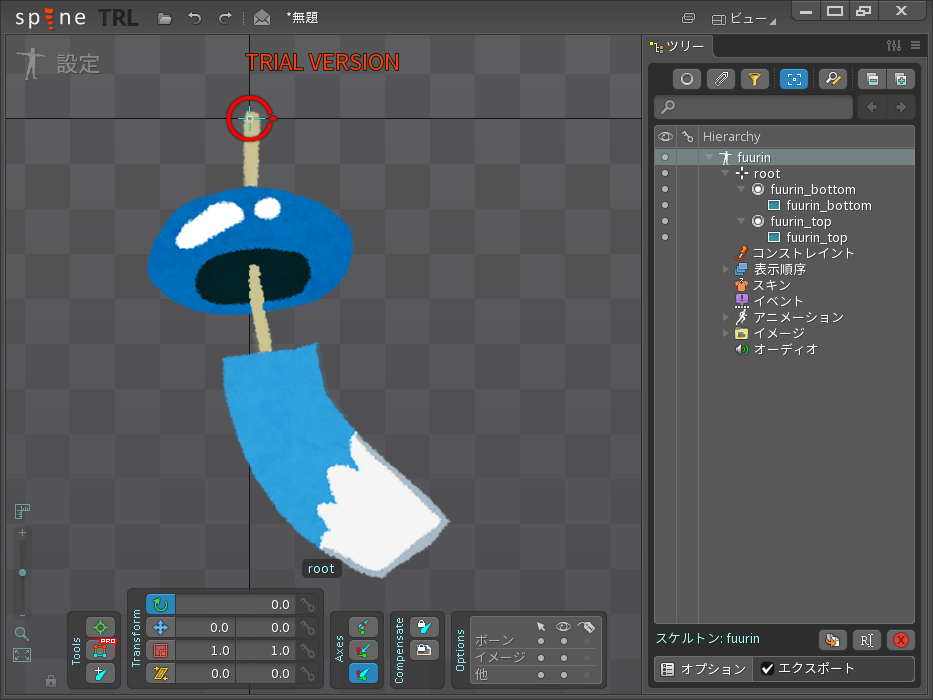Click the rename skeleton icon
933x700 pixels.
(866, 640)
